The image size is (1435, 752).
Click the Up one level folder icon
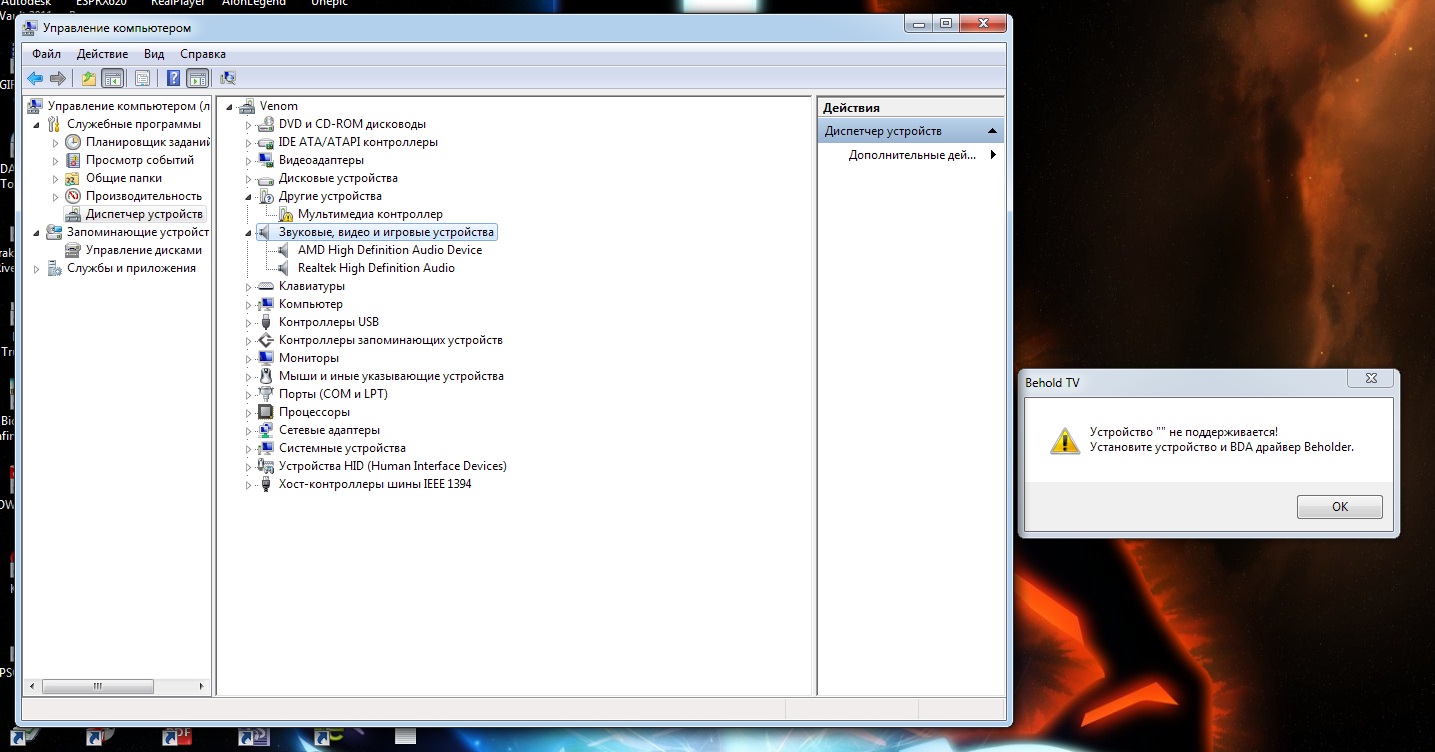89,78
